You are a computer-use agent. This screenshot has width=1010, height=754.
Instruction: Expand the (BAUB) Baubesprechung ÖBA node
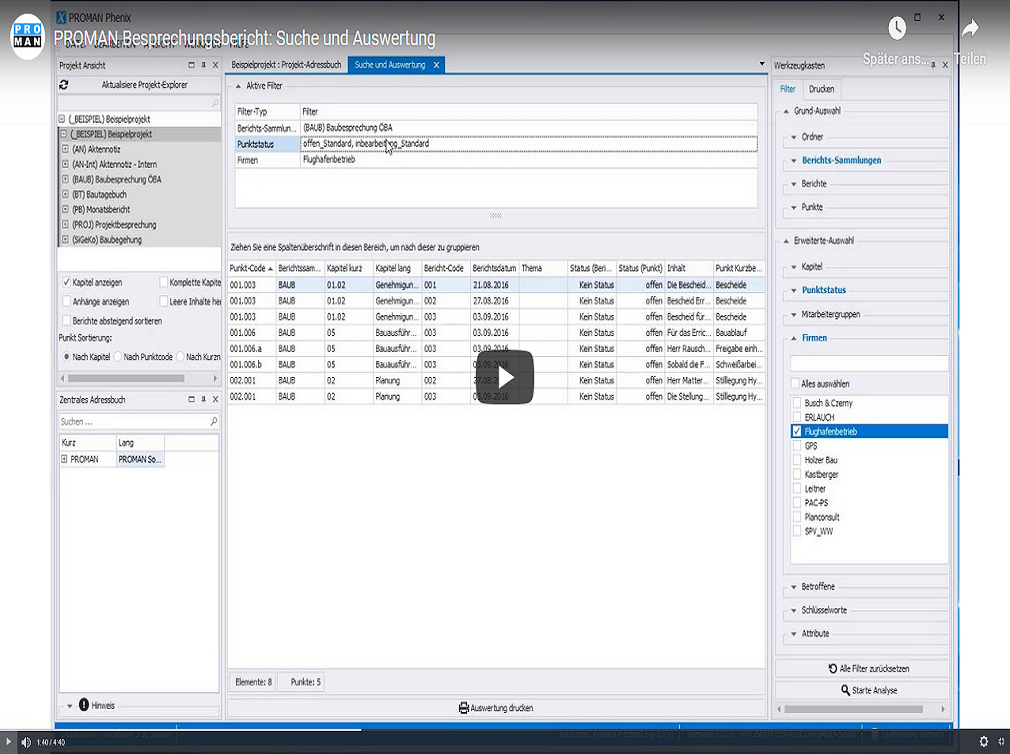pos(65,179)
